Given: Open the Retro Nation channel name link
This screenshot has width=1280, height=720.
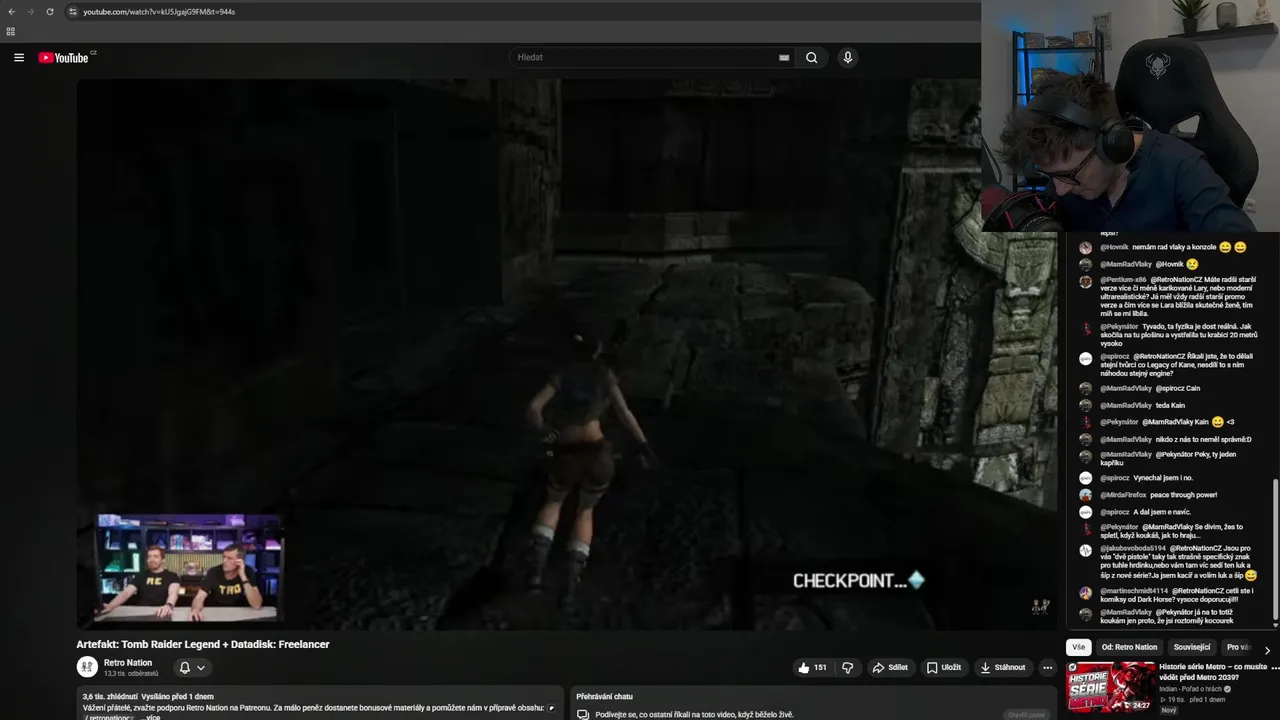Looking at the screenshot, I should click(x=128, y=662).
